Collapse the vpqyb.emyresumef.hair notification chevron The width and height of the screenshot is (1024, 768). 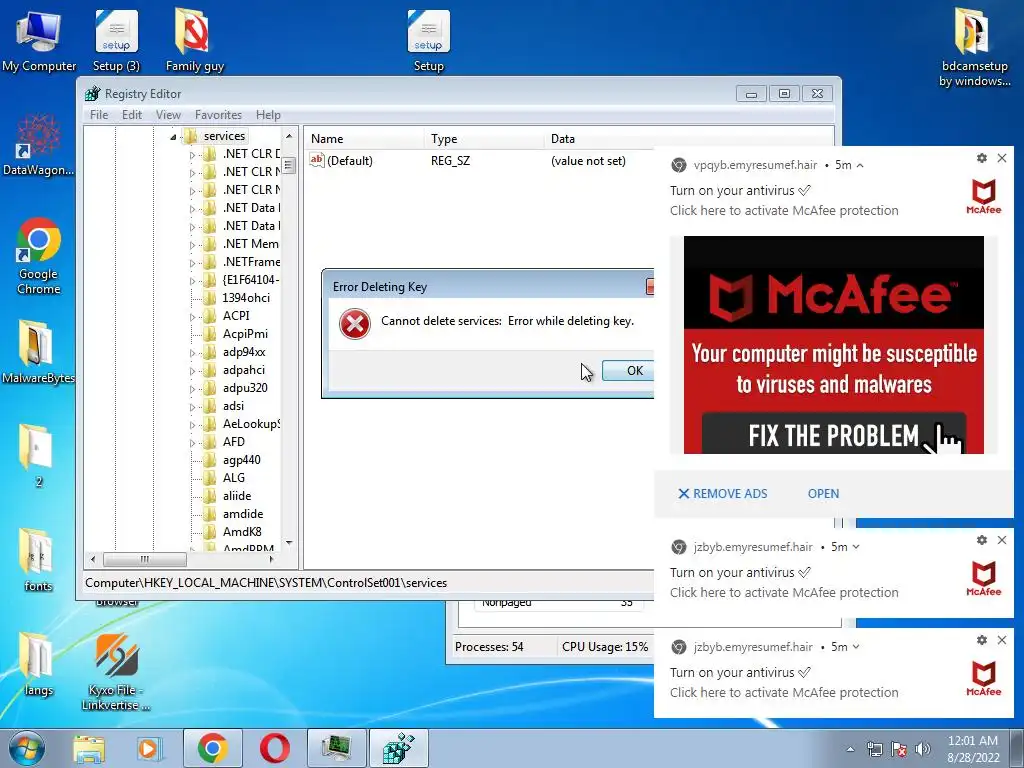860,165
